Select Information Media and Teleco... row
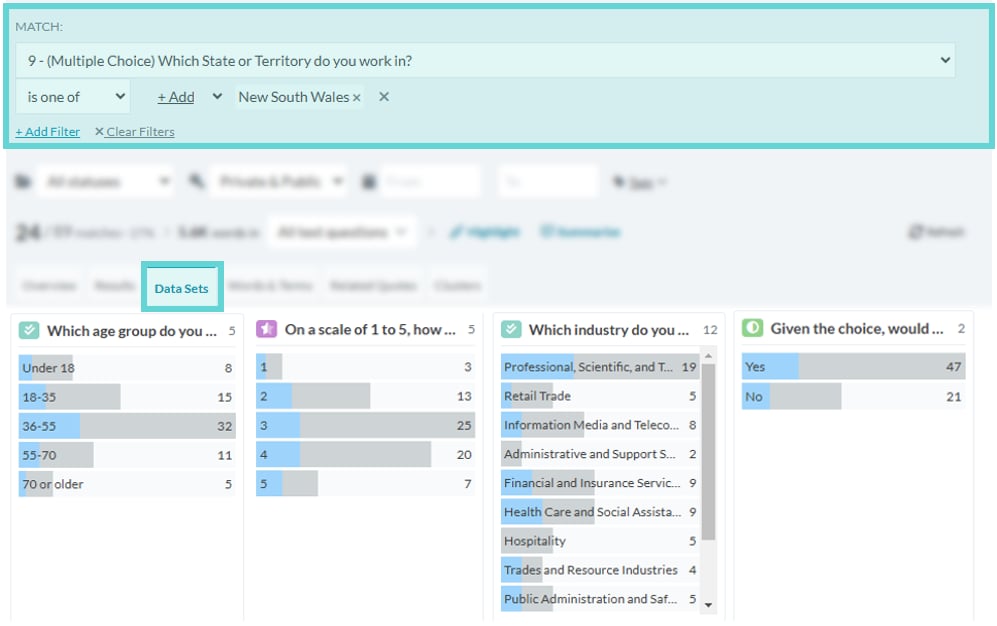Image resolution: width=997 pixels, height=626 pixels. pos(600,425)
